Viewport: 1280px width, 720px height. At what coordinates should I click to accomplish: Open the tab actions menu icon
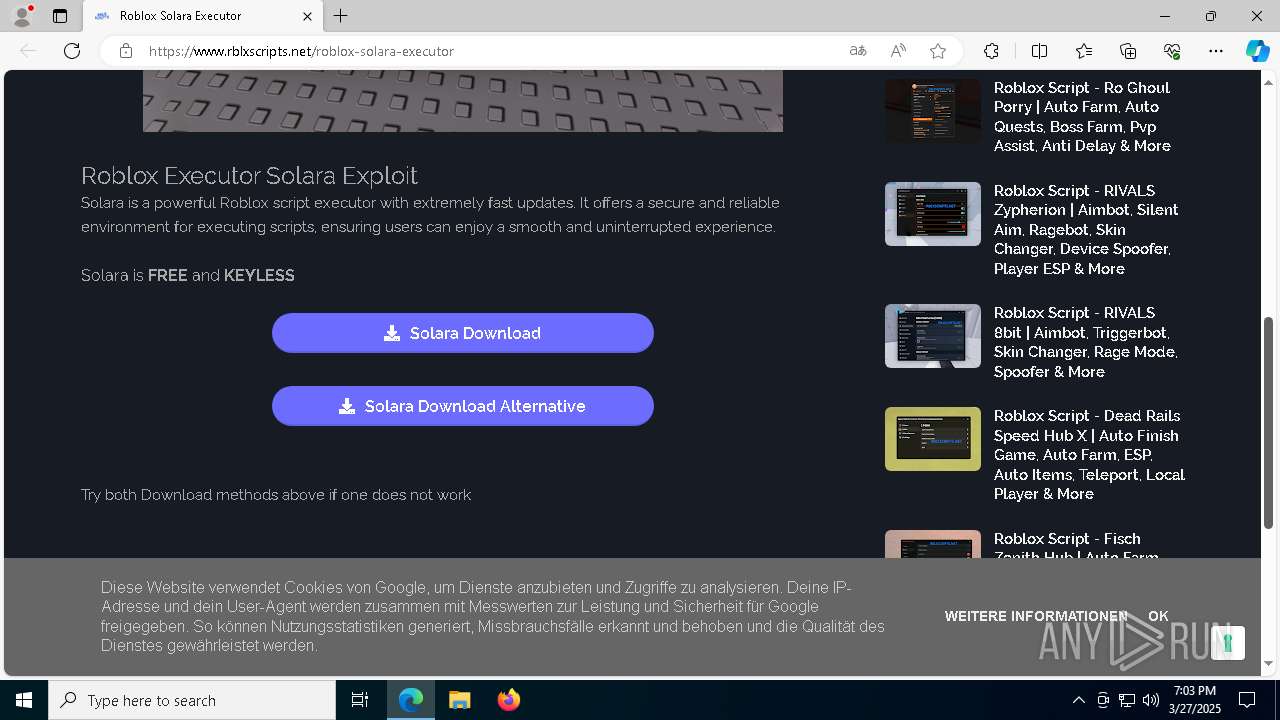coord(60,16)
